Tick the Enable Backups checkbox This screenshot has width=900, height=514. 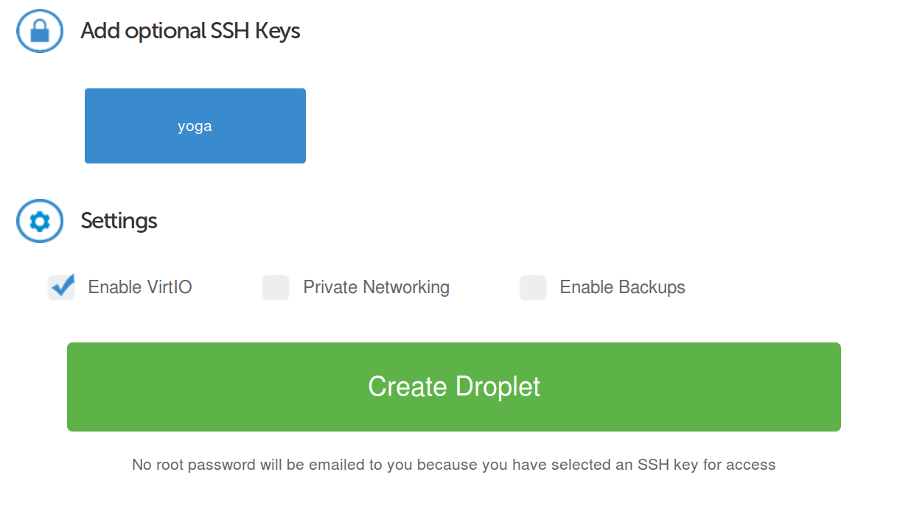pyautogui.click(x=533, y=287)
